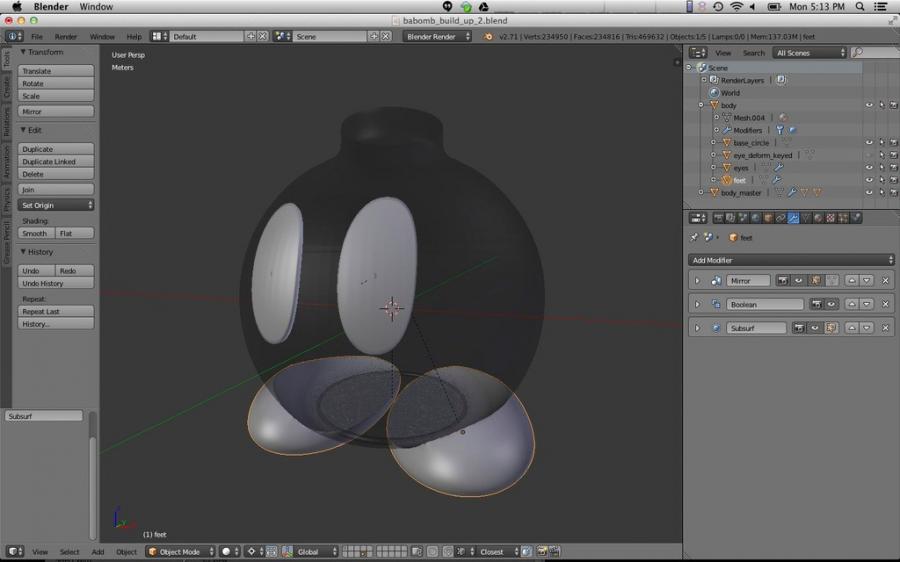Toggle Mirror modifier viewport visibility eye
This screenshot has width=900, height=562.
(x=798, y=281)
